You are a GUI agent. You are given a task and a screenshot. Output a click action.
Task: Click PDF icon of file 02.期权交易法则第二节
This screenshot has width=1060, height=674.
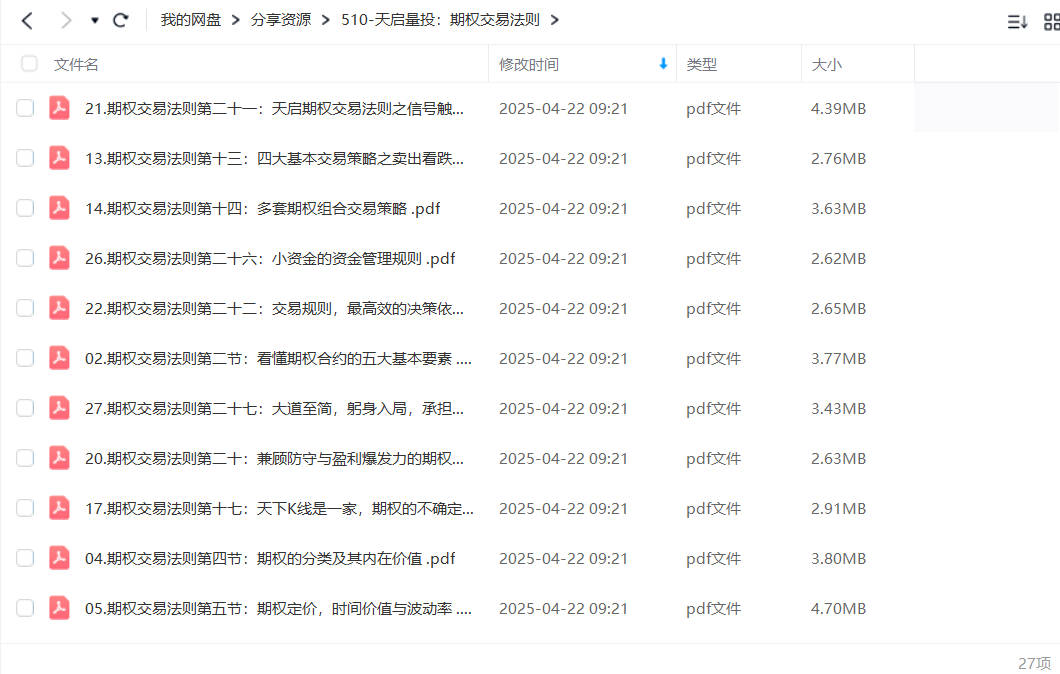[x=59, y=358]
